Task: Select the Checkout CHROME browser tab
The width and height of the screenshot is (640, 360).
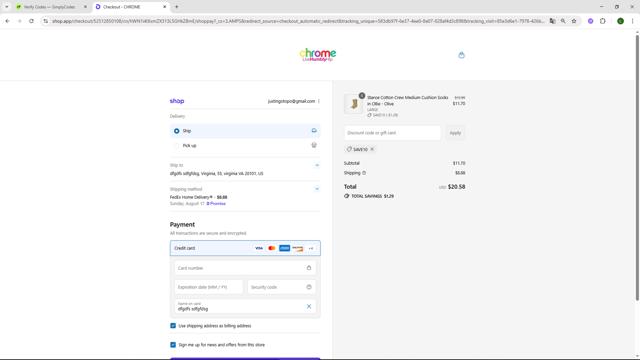Action: point(131,7)
